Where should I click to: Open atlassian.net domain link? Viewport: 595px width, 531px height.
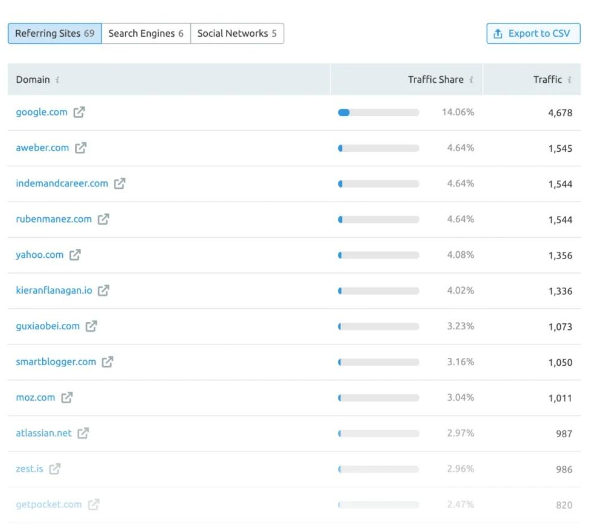[44, 433]
